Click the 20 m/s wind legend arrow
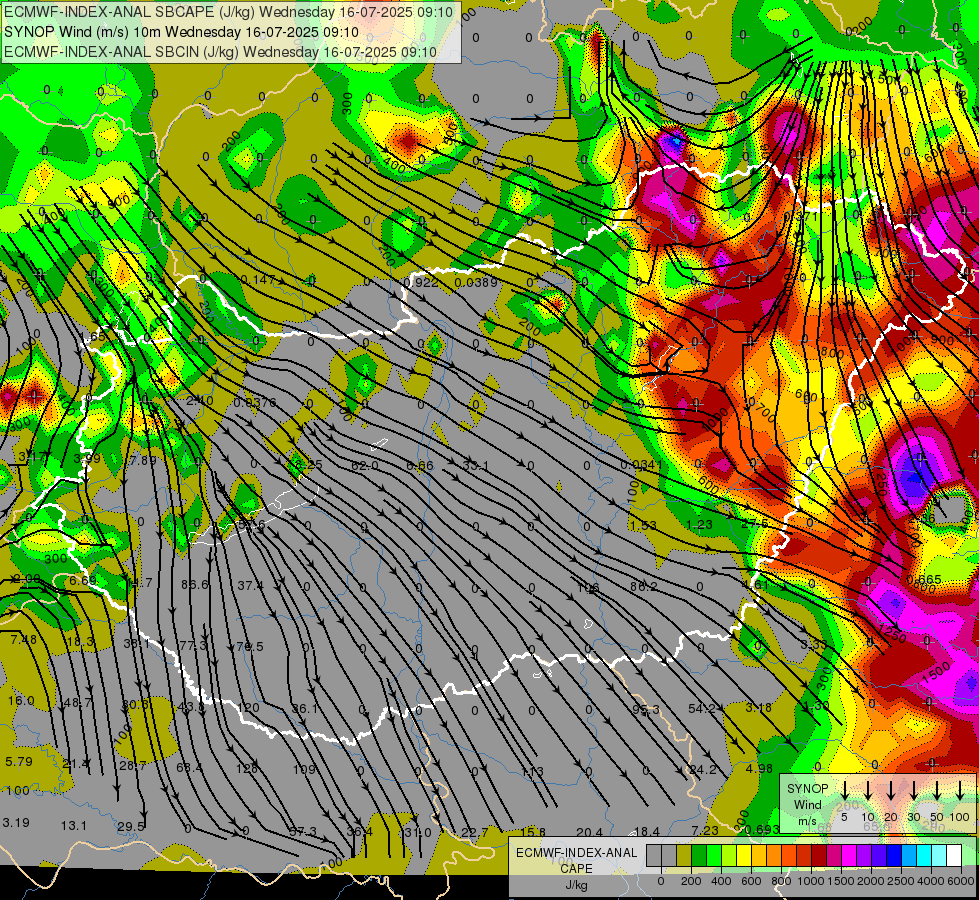Image resolution: width=979 pixels, height=900 pixels. 890,790
